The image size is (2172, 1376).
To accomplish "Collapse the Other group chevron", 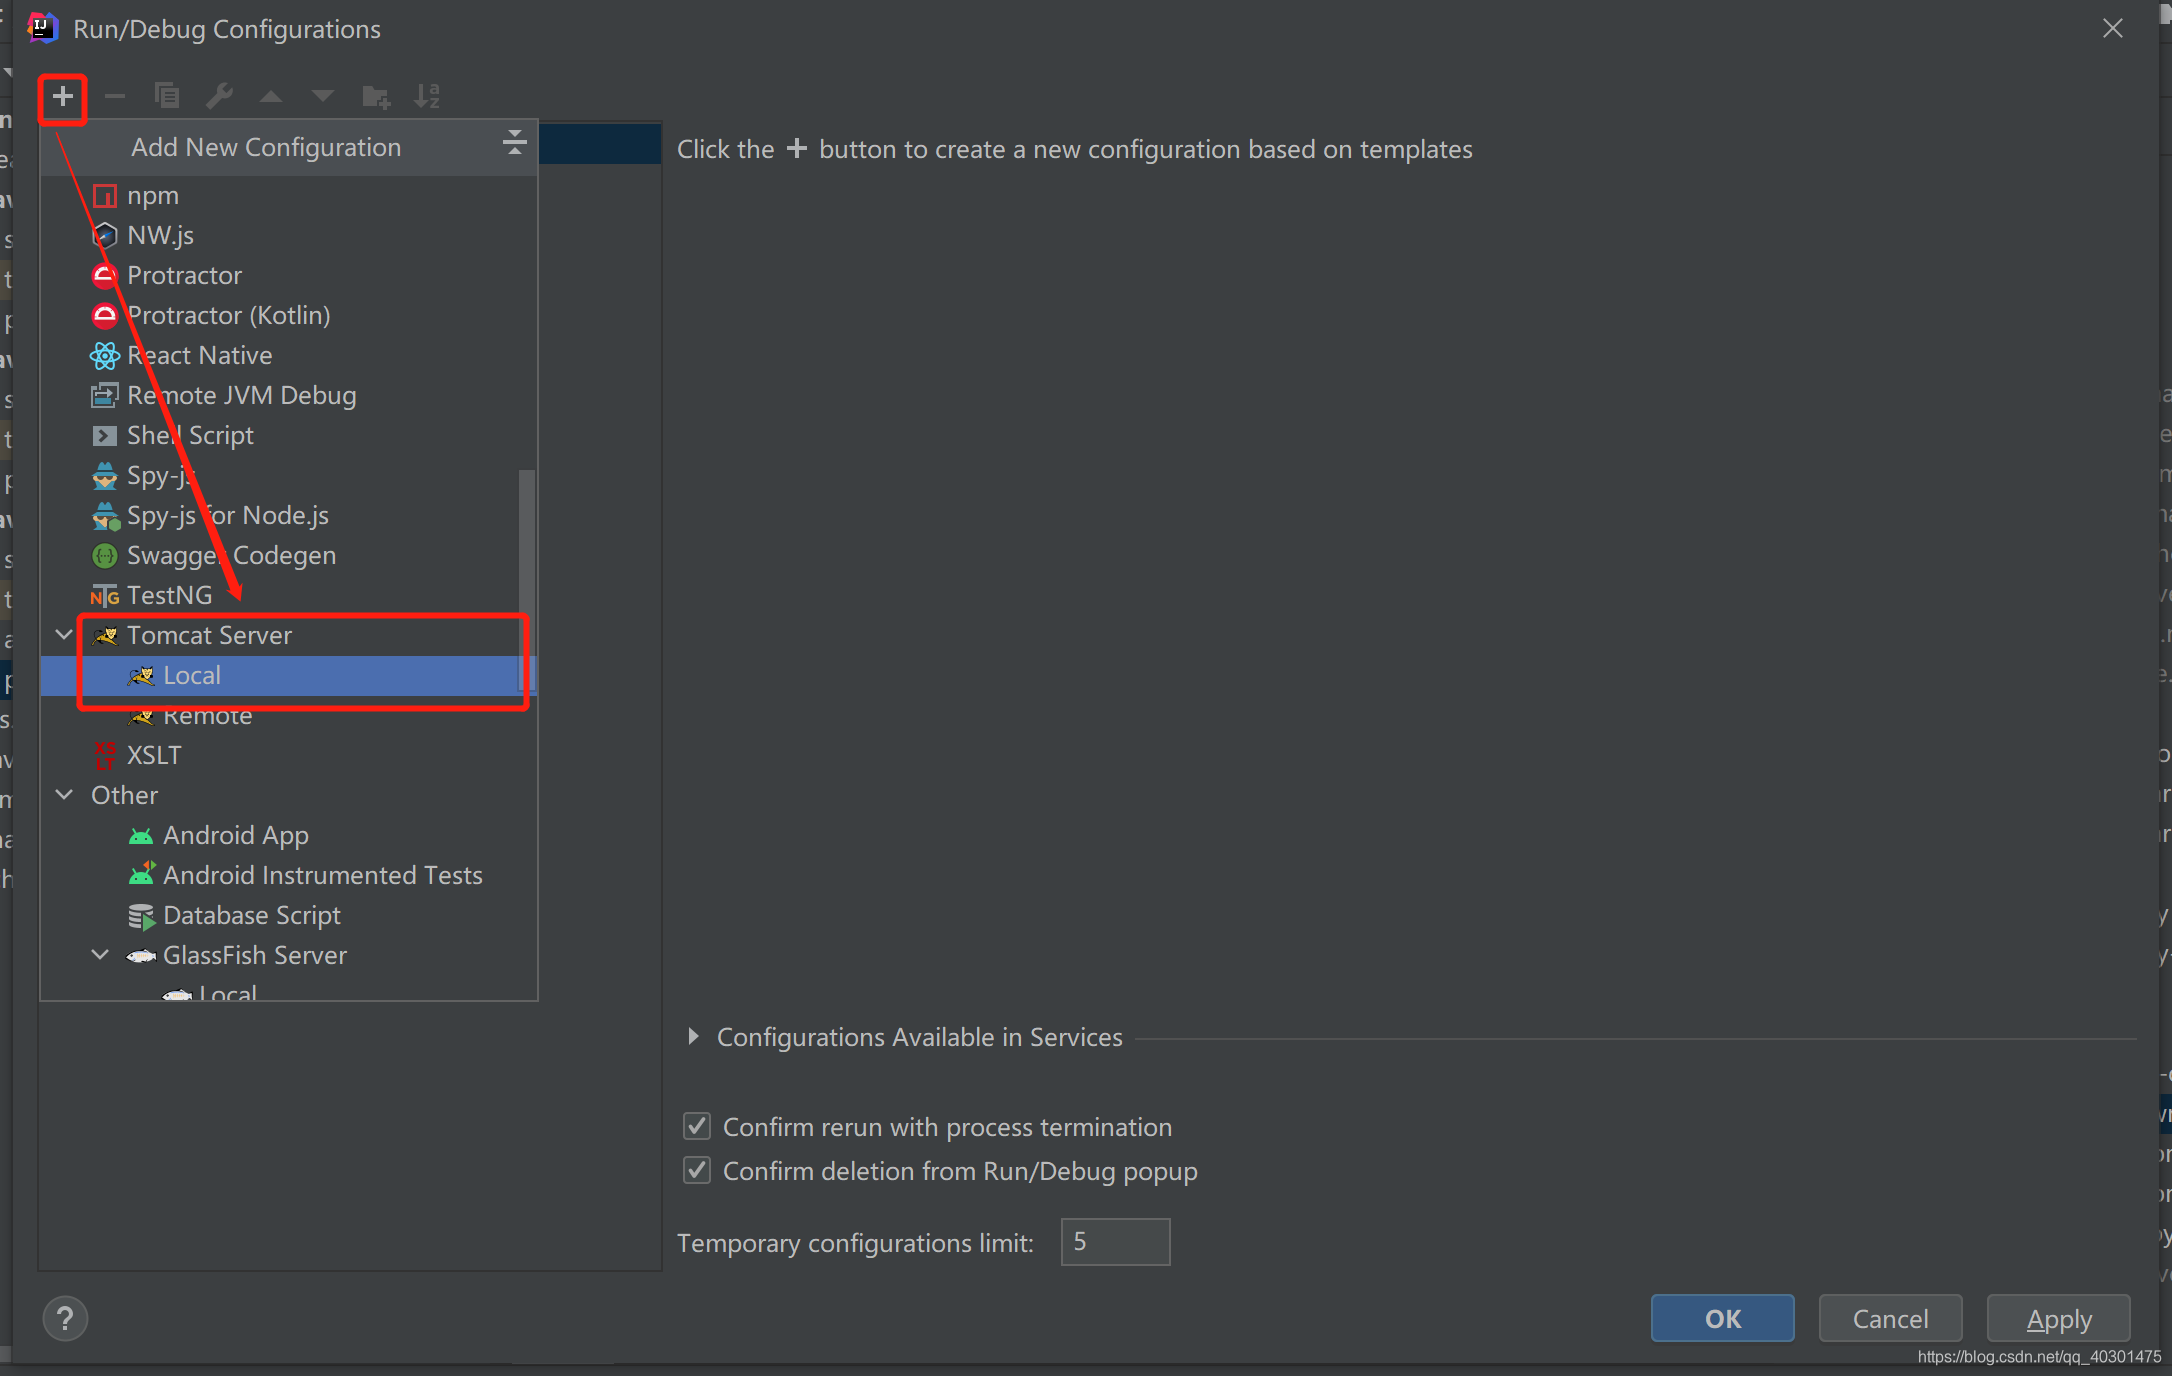I will pyautogui.click(x=64, y=795).
